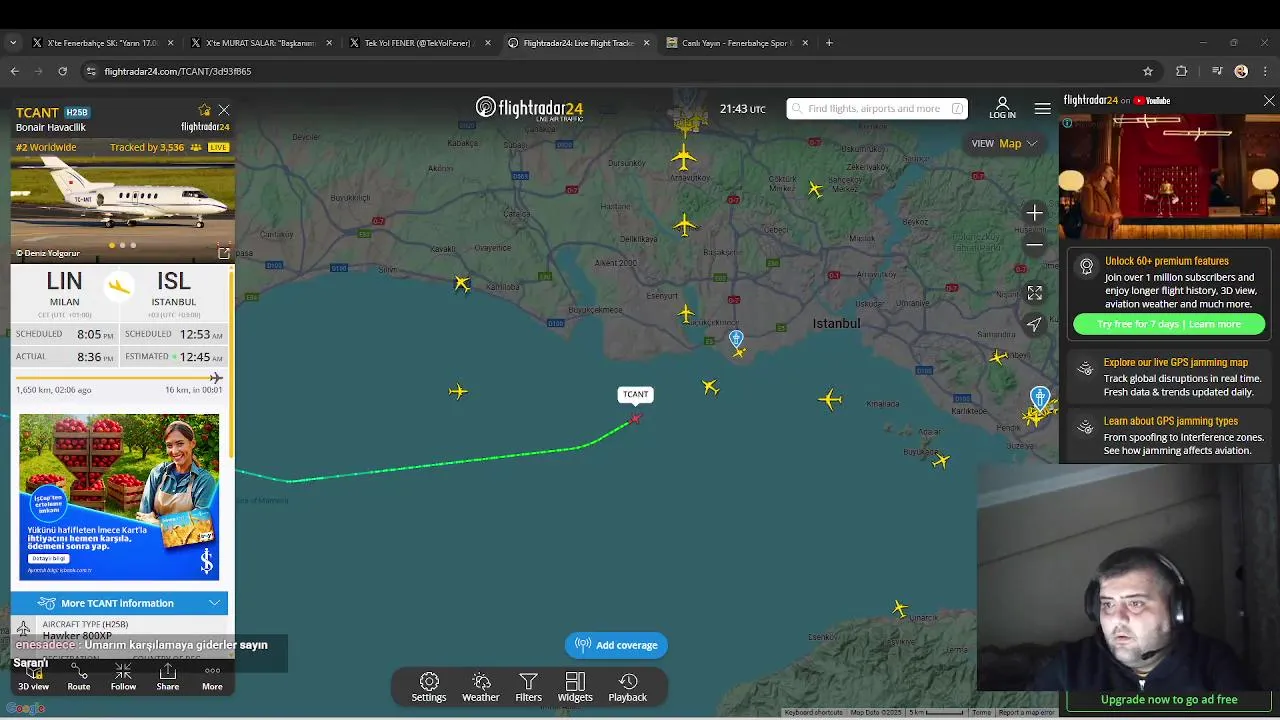Click the flight progress bar
This screenshot has height=720, width=1280.
click(x=119, y=378)
